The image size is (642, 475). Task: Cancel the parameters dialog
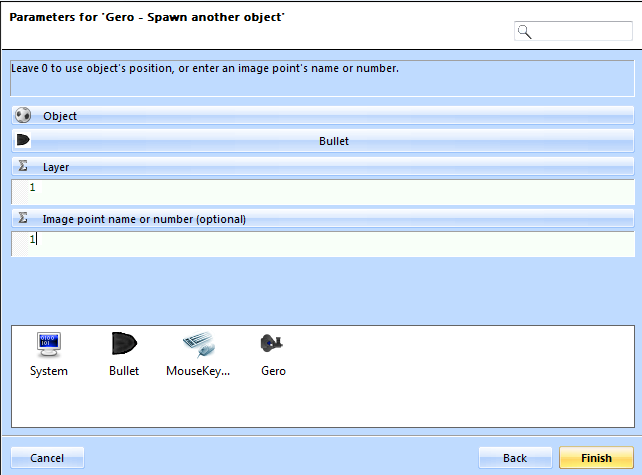(47, 458)
